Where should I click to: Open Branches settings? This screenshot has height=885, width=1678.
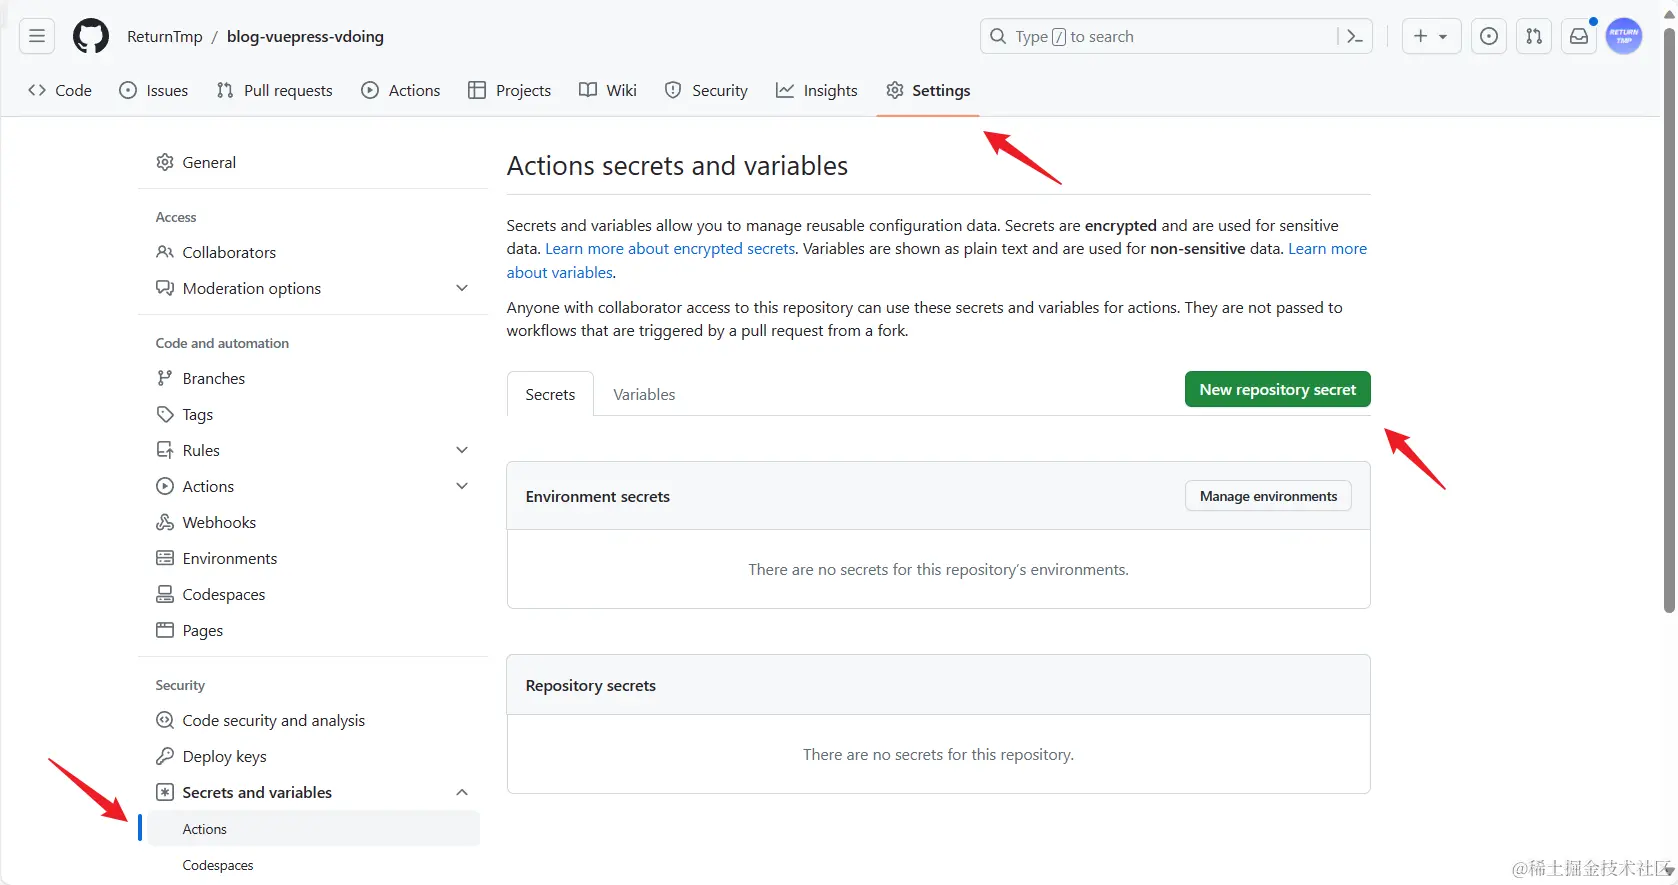(x=313, y=378)
